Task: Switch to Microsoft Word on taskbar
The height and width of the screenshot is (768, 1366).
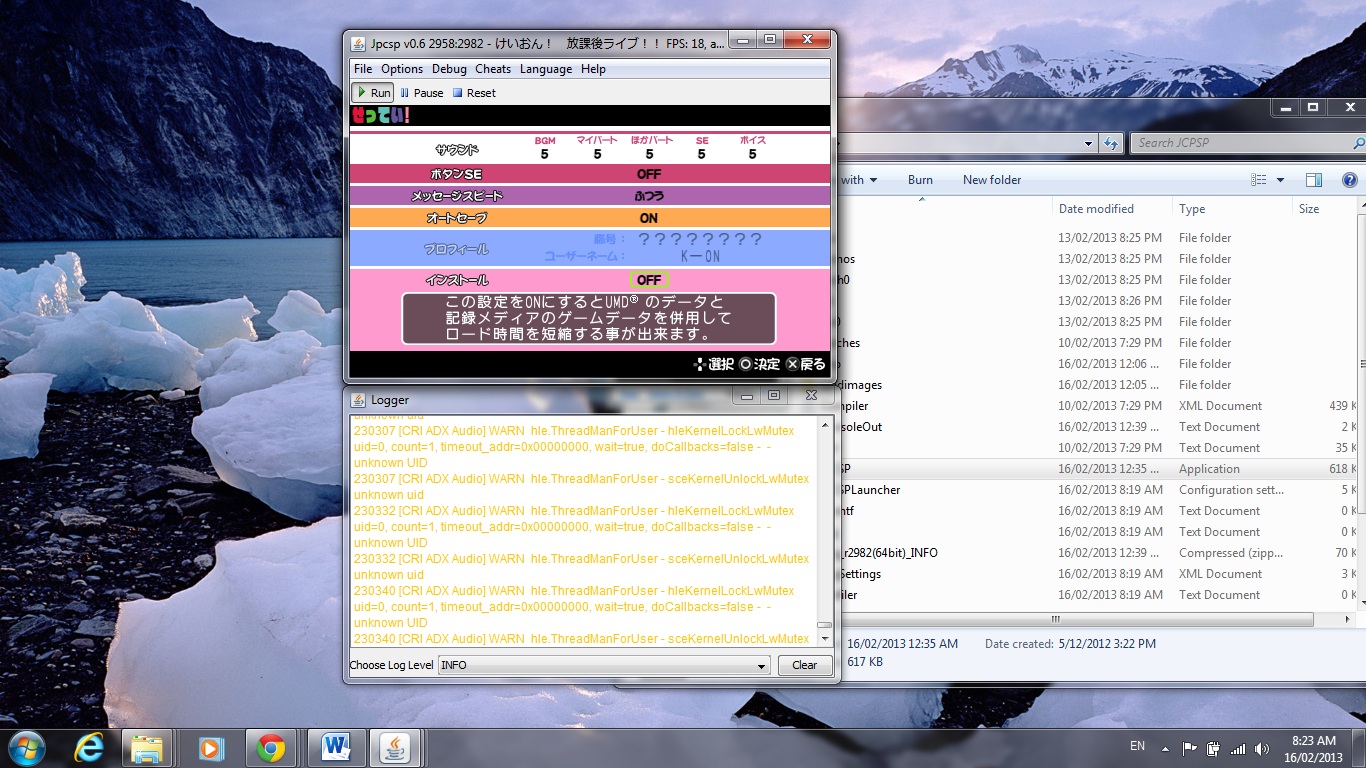Action: point(336,748)
